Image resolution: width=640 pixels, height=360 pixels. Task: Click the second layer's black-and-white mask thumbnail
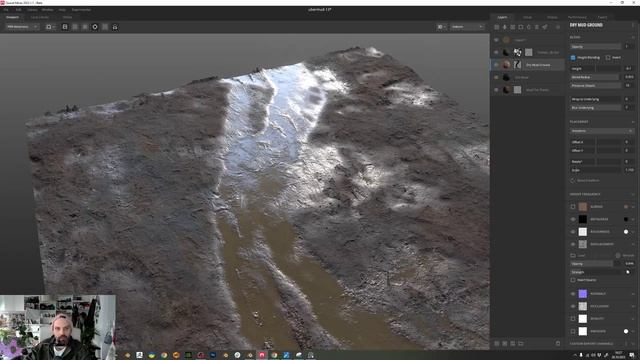pos(518,52)
